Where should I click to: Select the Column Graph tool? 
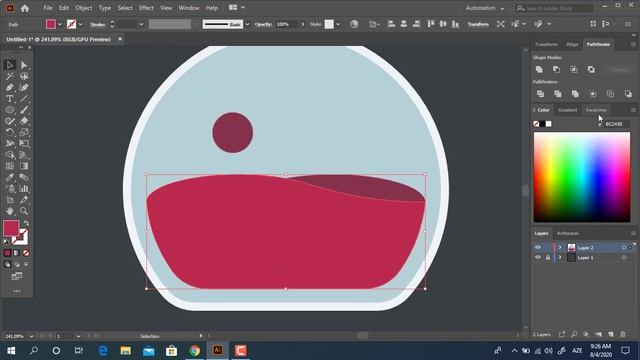tap(24, 189)
